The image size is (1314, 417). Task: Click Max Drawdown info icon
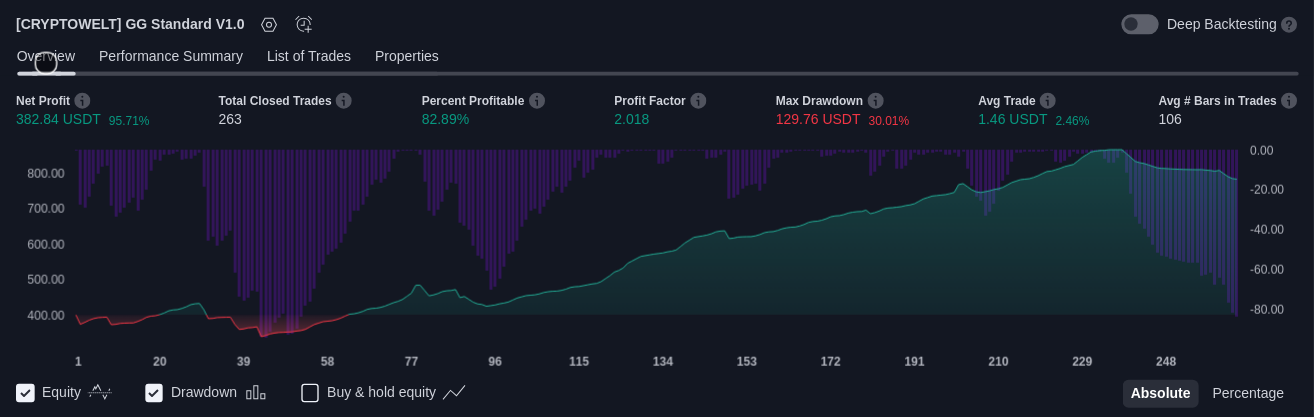pyautogui.click(x=876, y=101)
